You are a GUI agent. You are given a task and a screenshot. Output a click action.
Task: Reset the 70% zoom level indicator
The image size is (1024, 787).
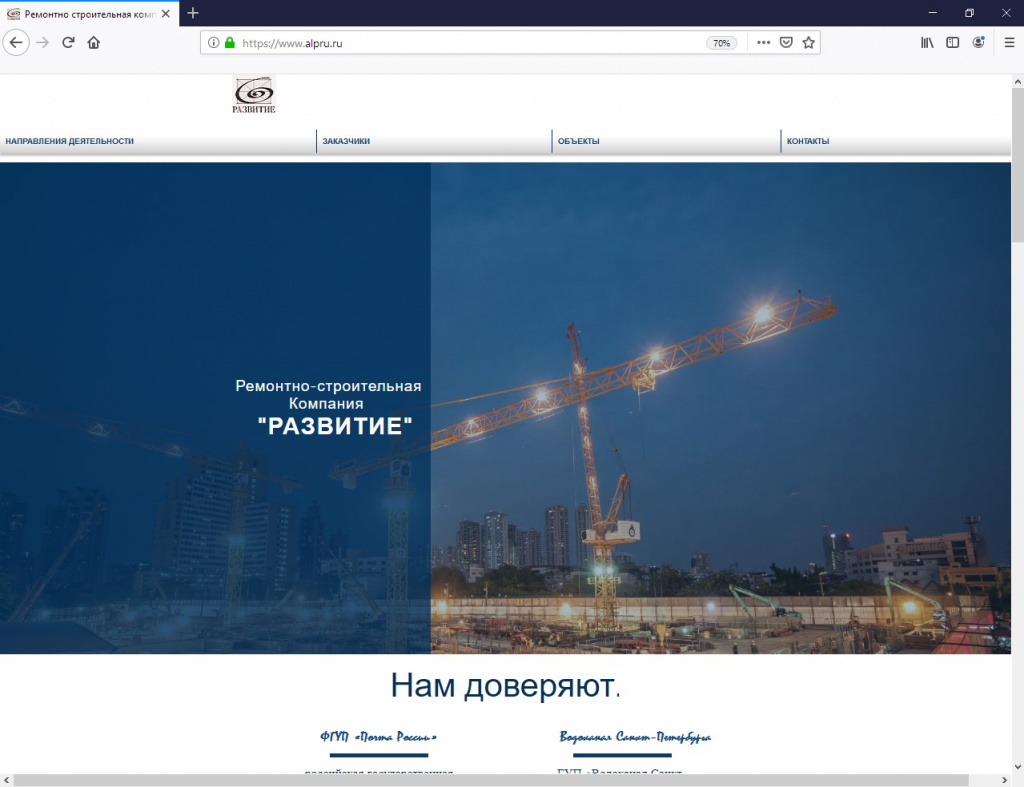(721, 43)
